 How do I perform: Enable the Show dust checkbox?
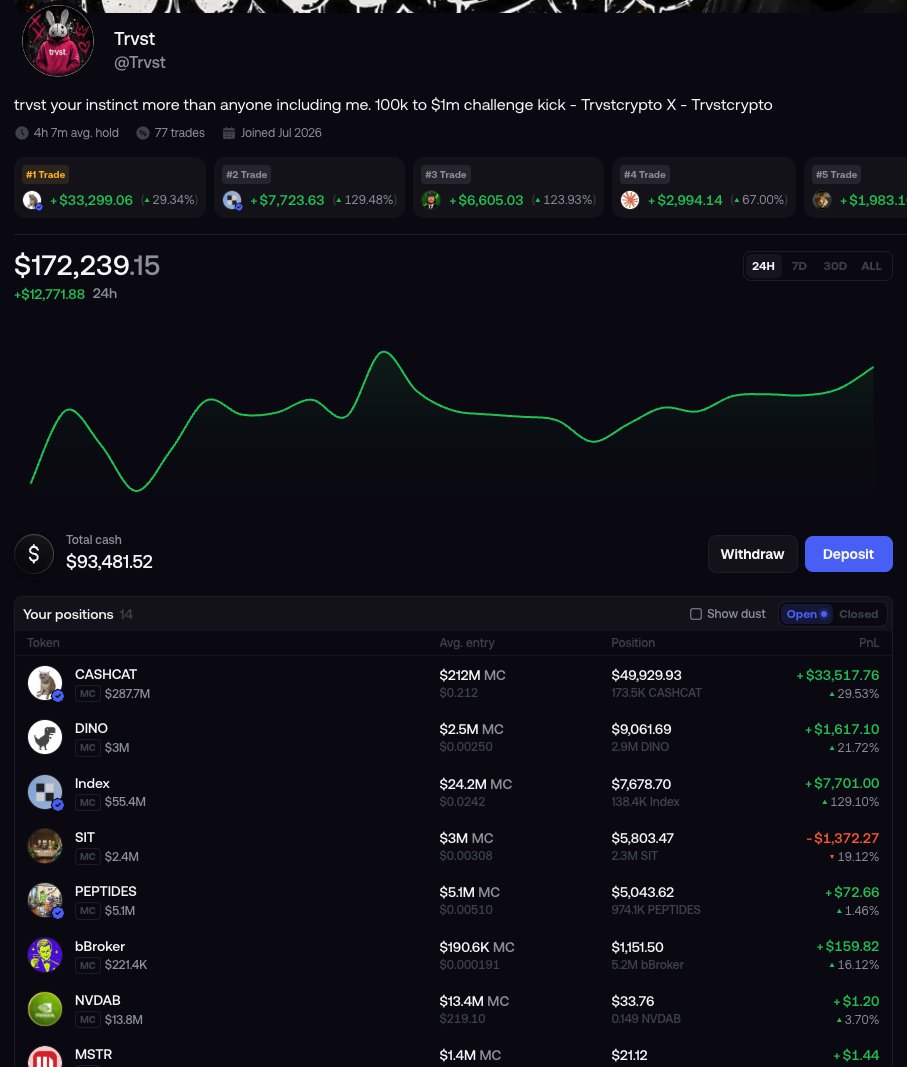tap(696, 614)
